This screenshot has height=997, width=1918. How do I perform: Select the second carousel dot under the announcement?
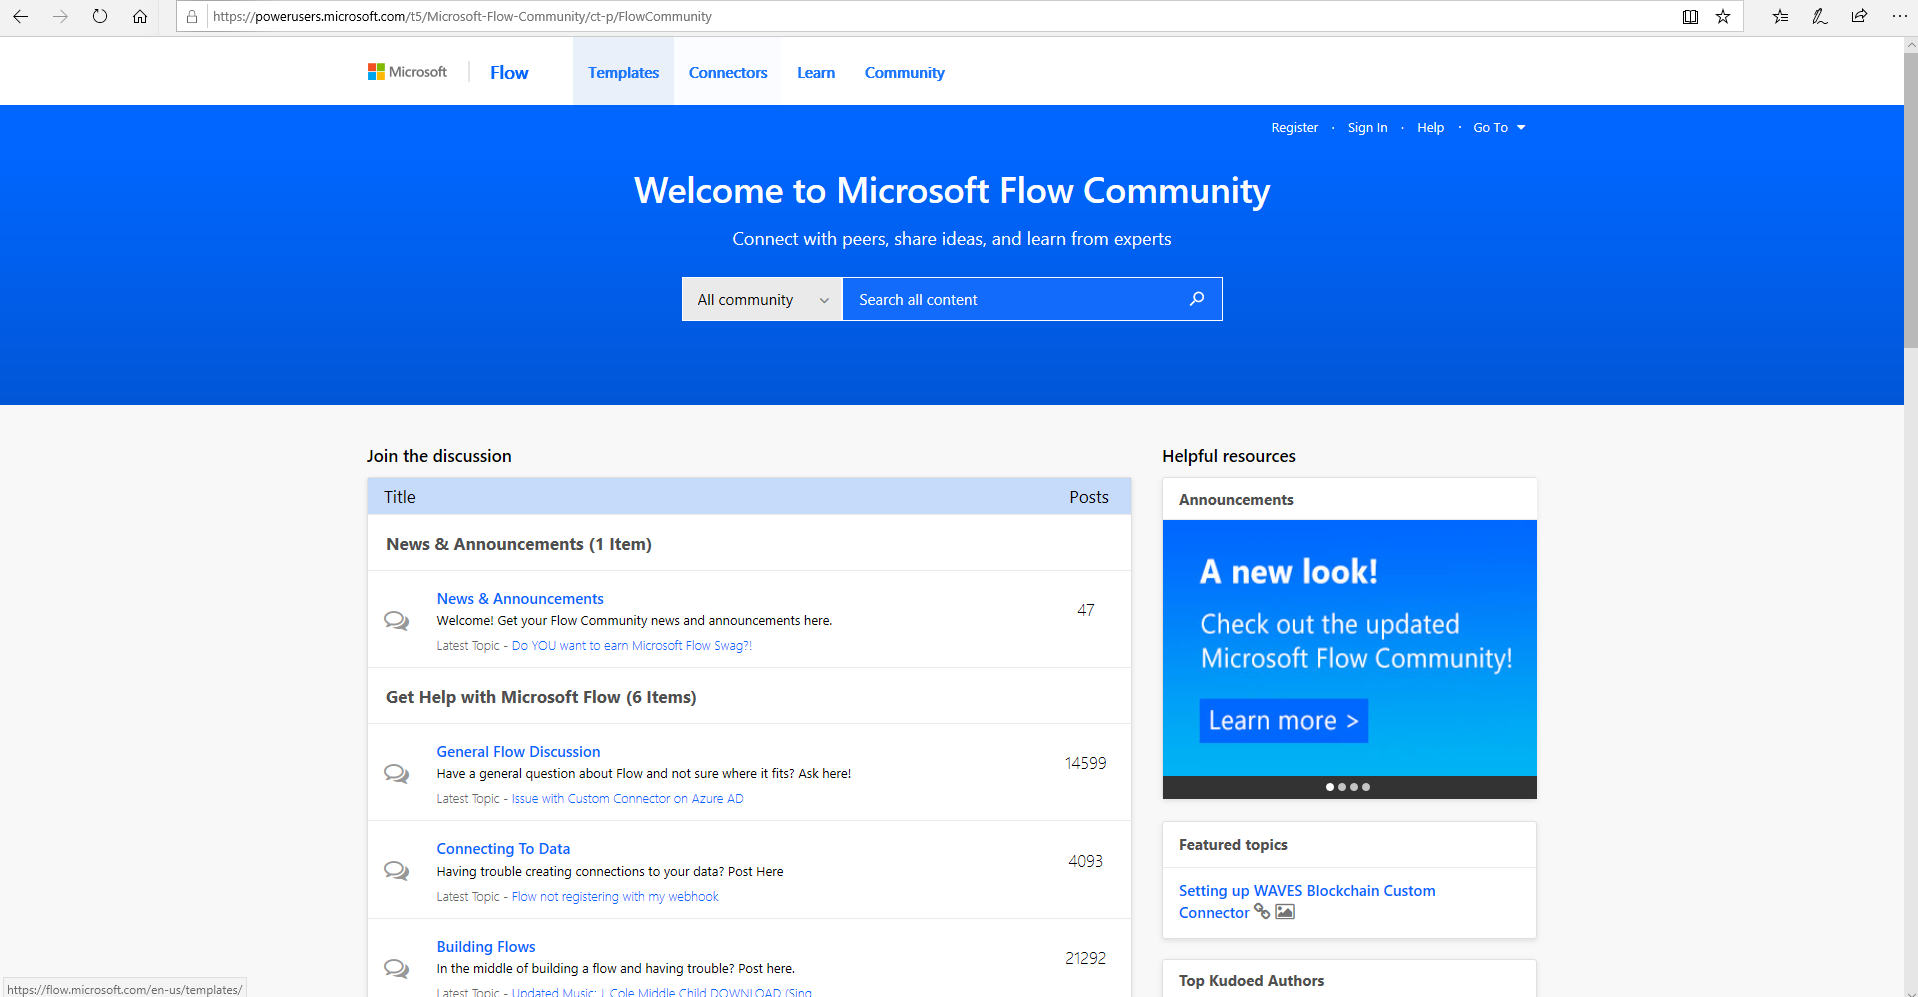pyautogui.click(x=1342, y=787)
